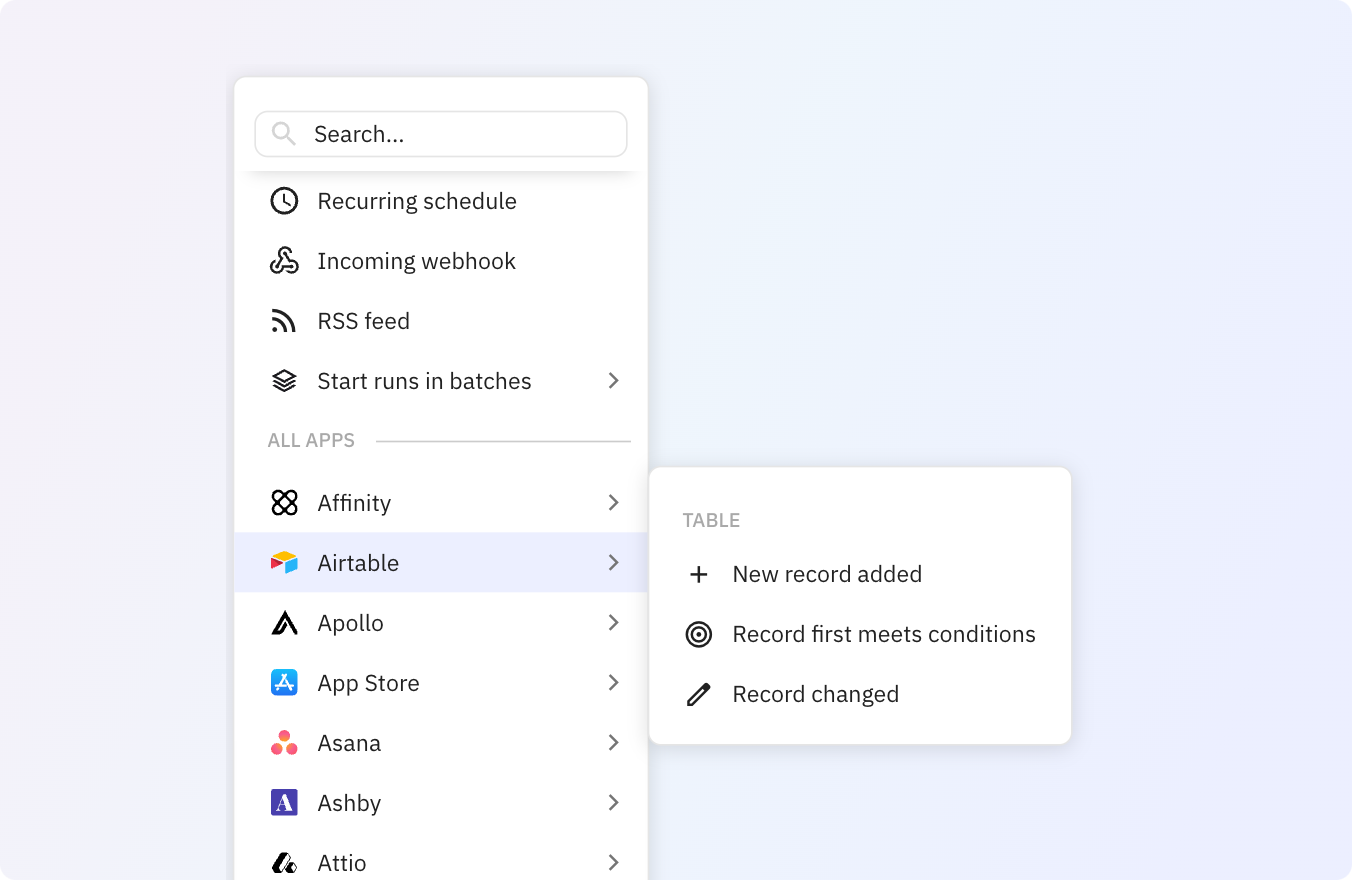This screenshot has width=1352, height=880.
Task: Click the Affinity app logo
Action: click(284, 503)
